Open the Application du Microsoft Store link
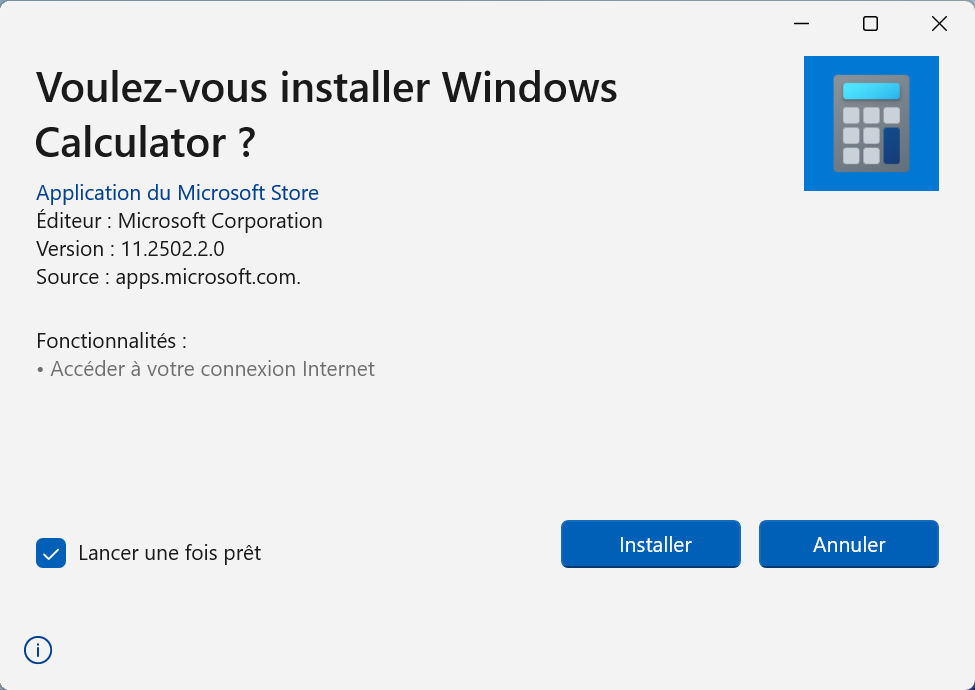Viewport: 975px width, 690px height. coord(177,193)
